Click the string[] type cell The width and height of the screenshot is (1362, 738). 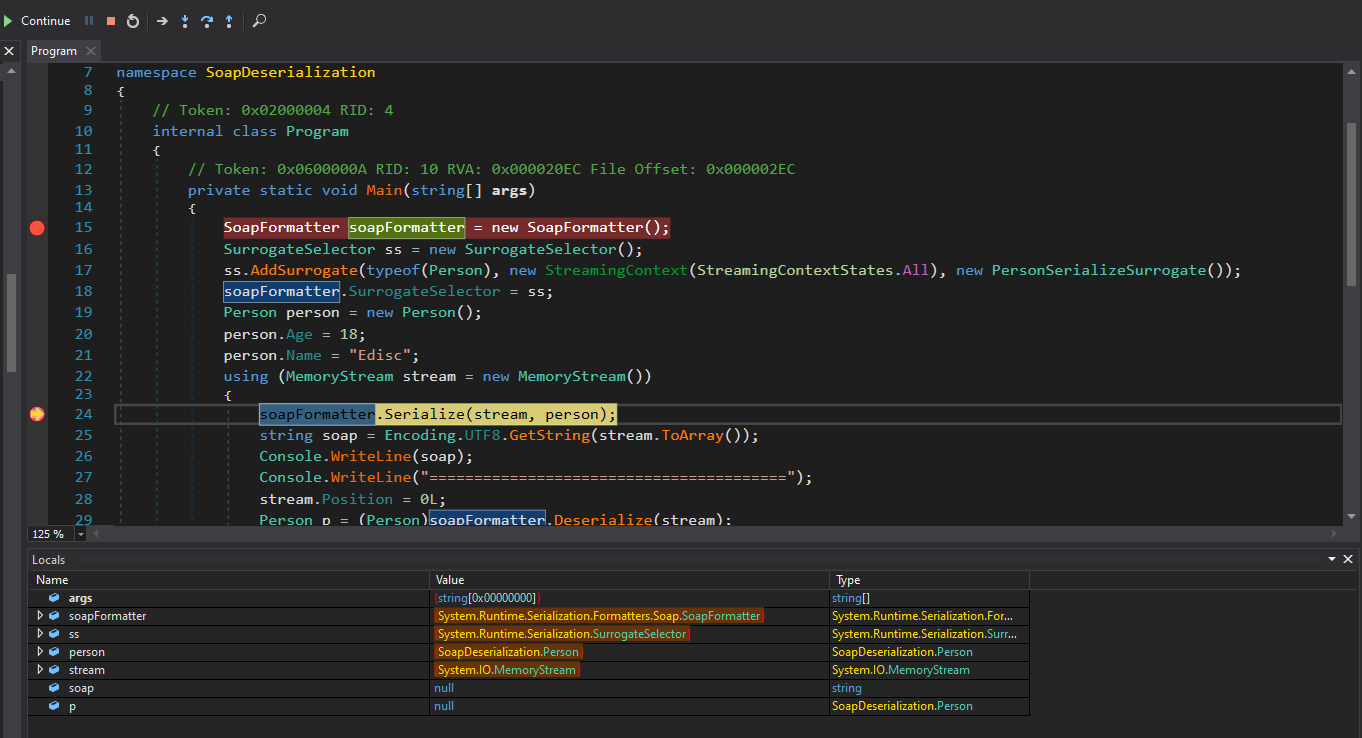pos(849,598)
